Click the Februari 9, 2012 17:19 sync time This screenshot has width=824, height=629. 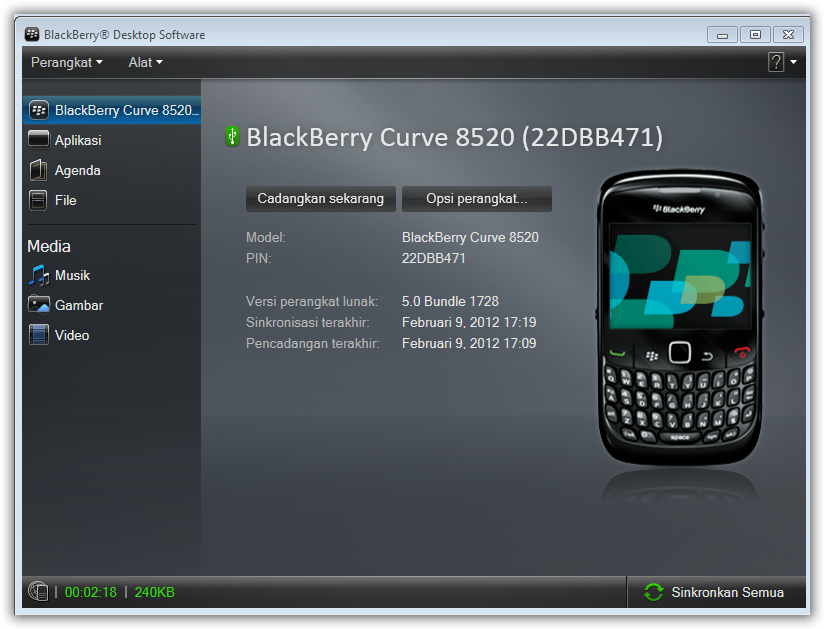click(469, 322)
